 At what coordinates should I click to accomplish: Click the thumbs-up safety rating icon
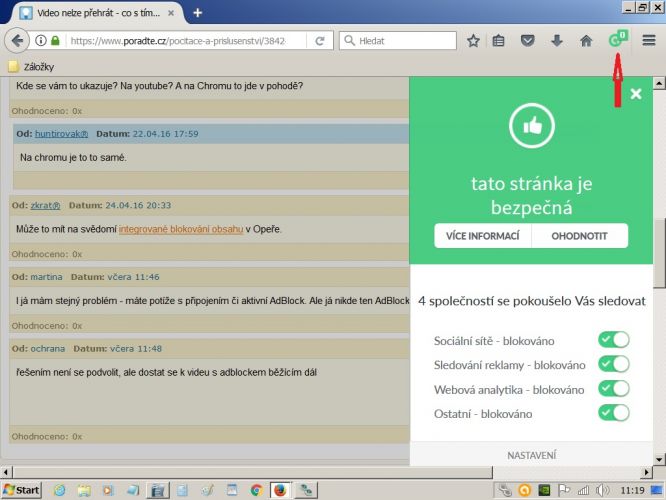pyautogui.click(x=532, y=126)
